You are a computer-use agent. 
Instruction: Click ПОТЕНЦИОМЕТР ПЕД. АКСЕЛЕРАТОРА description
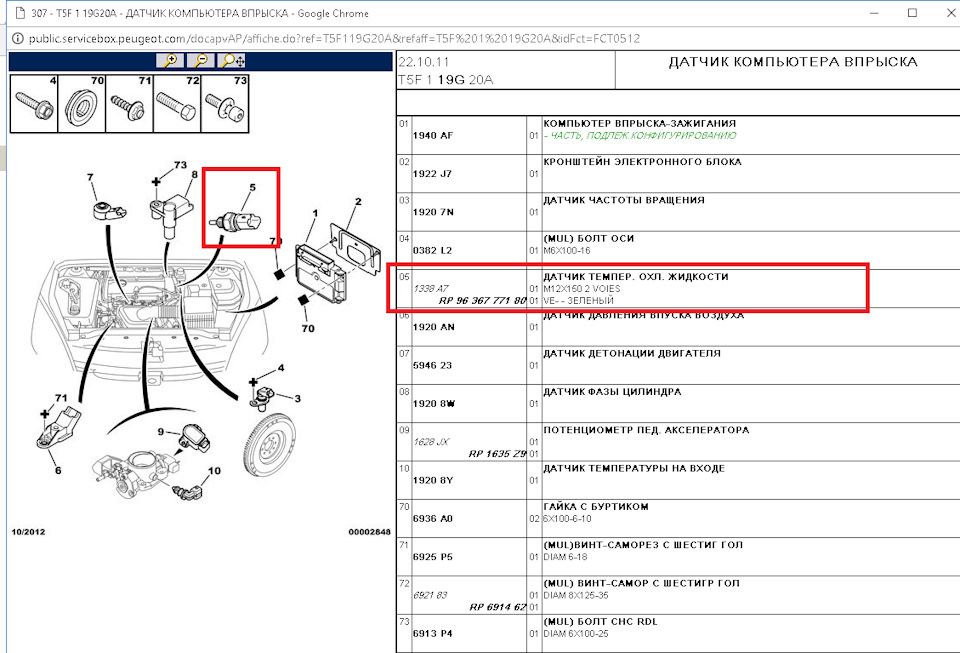pyautogui.click(x=646, y=430)
